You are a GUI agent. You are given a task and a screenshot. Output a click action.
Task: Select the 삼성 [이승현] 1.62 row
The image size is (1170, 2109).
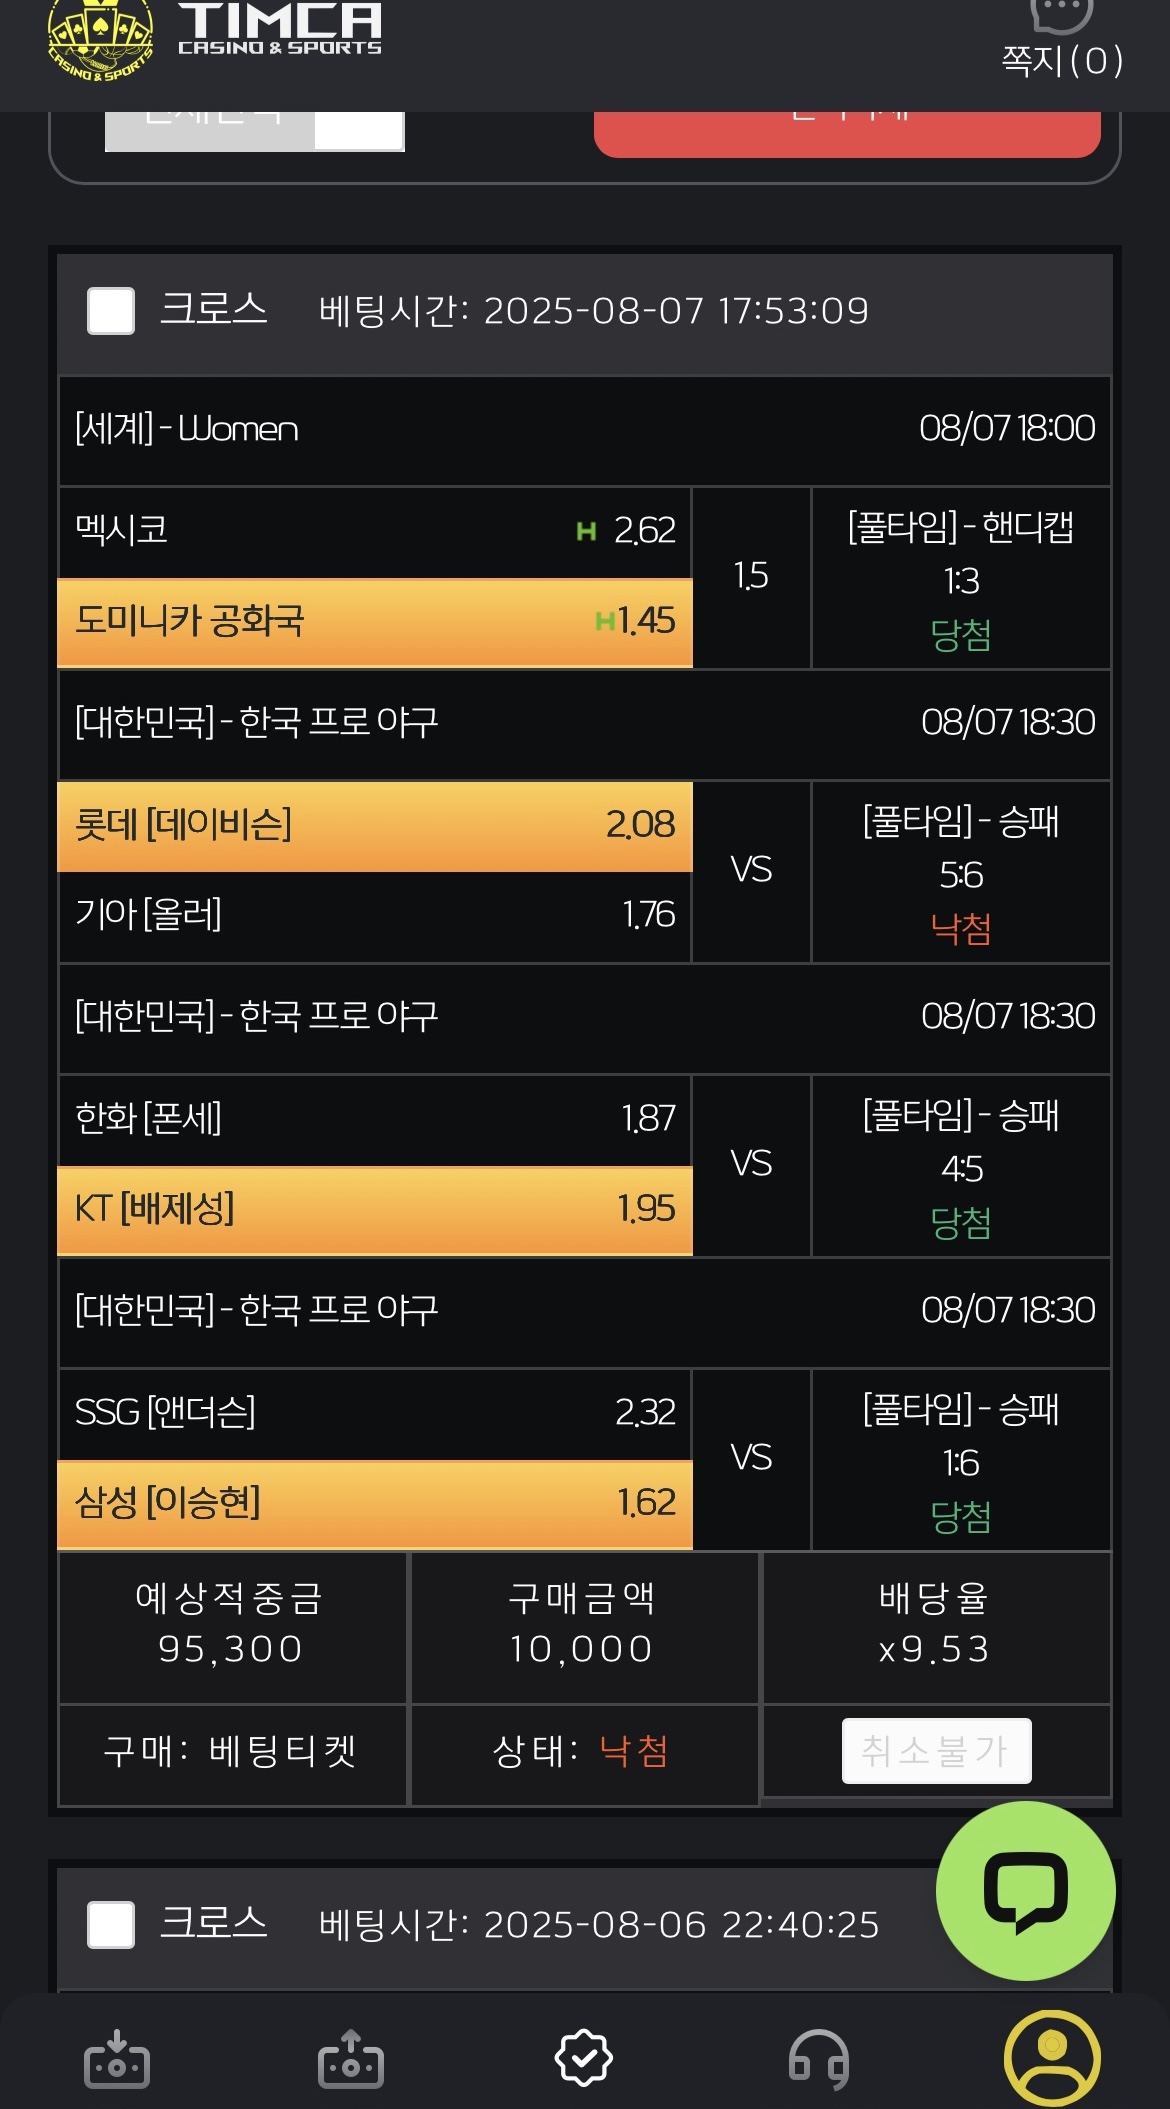click(375, 1504)
